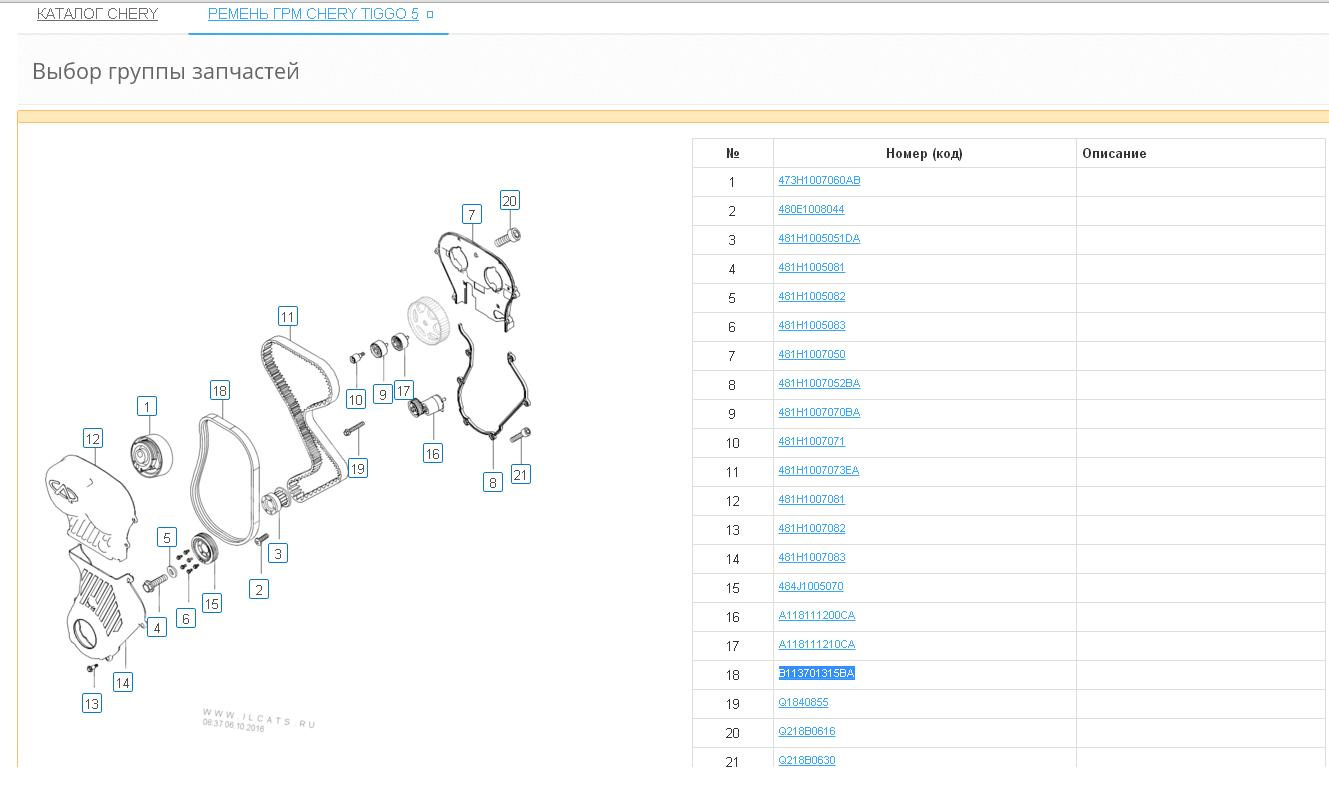Click part code 481H1007081

(812, 500)
